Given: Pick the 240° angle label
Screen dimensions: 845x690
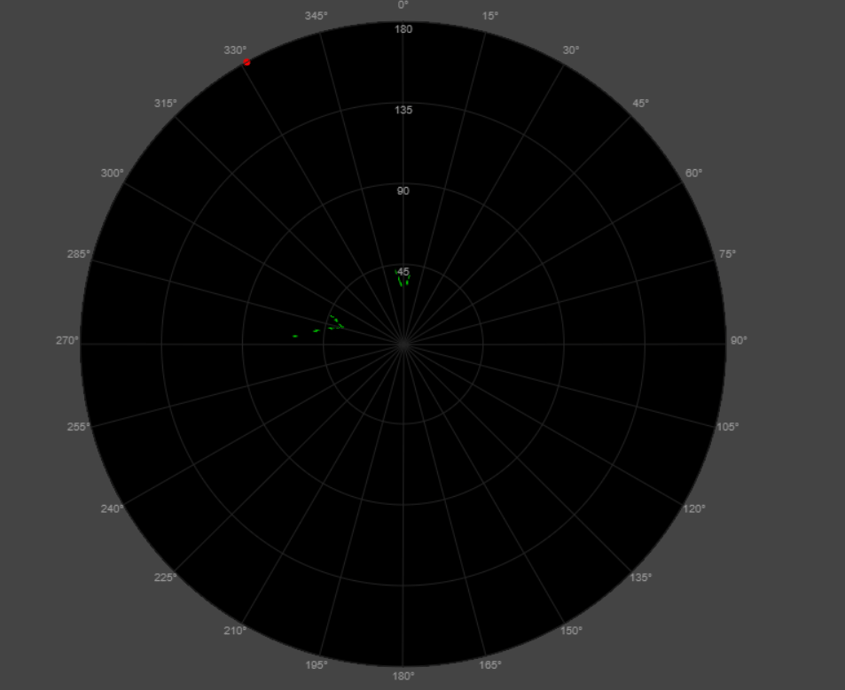Looking at the screenshot, I should (x=112, y=508).
